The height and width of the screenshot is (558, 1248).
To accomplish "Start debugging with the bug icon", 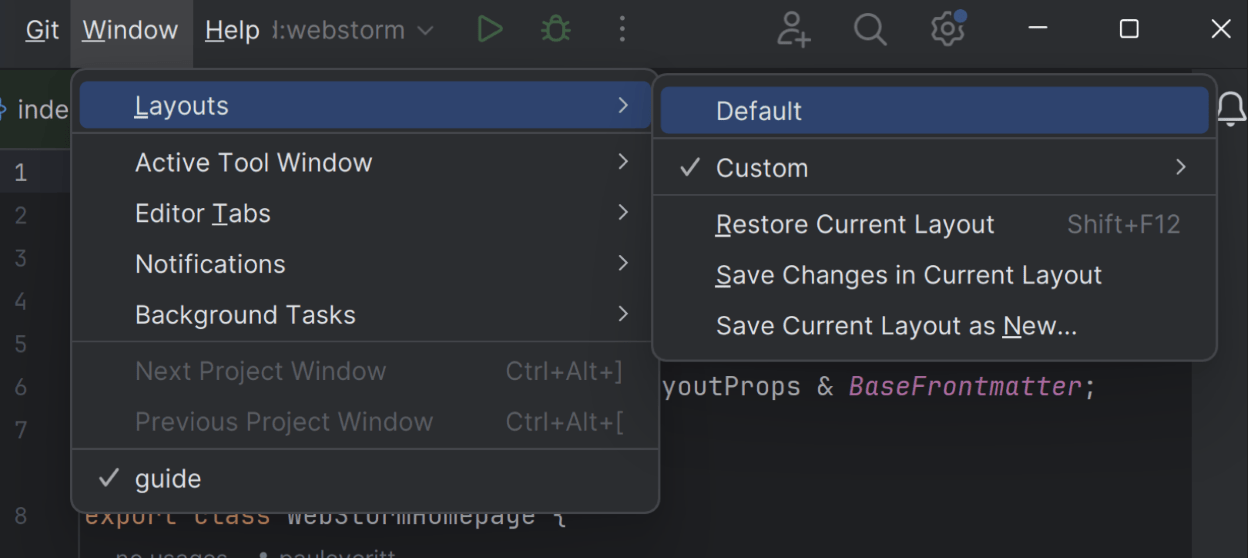I will [x=555, y=30].
